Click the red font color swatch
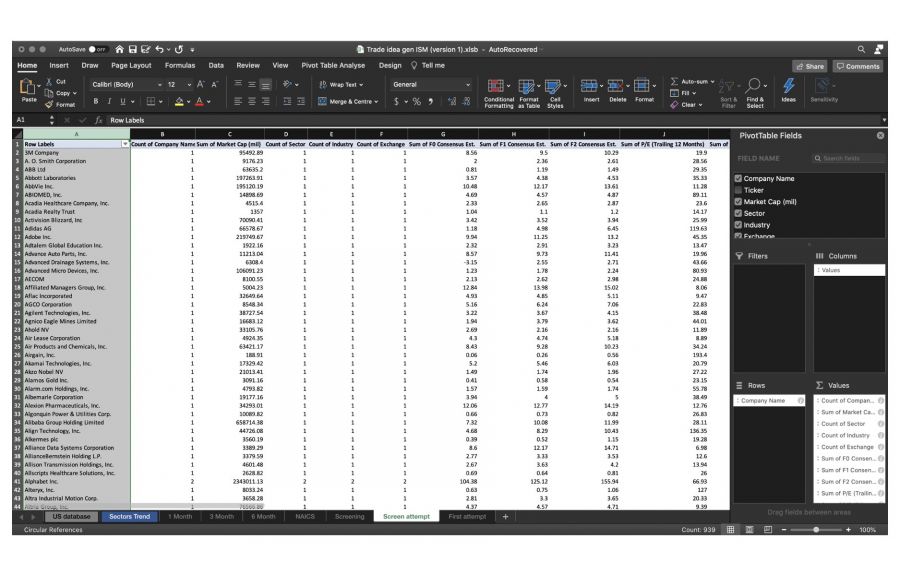The height and width of the screenshot is (576, 900). [x=199, y=102]
